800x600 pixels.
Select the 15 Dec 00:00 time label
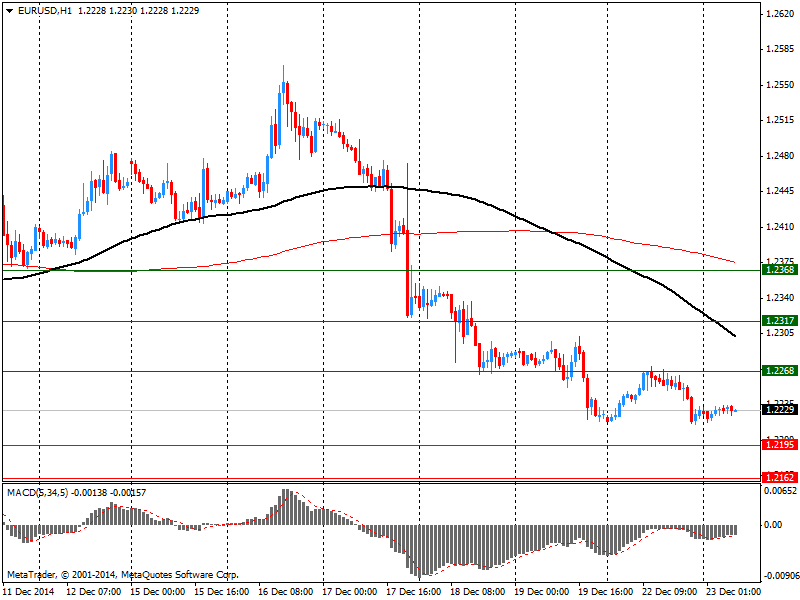tap(158, 592)
